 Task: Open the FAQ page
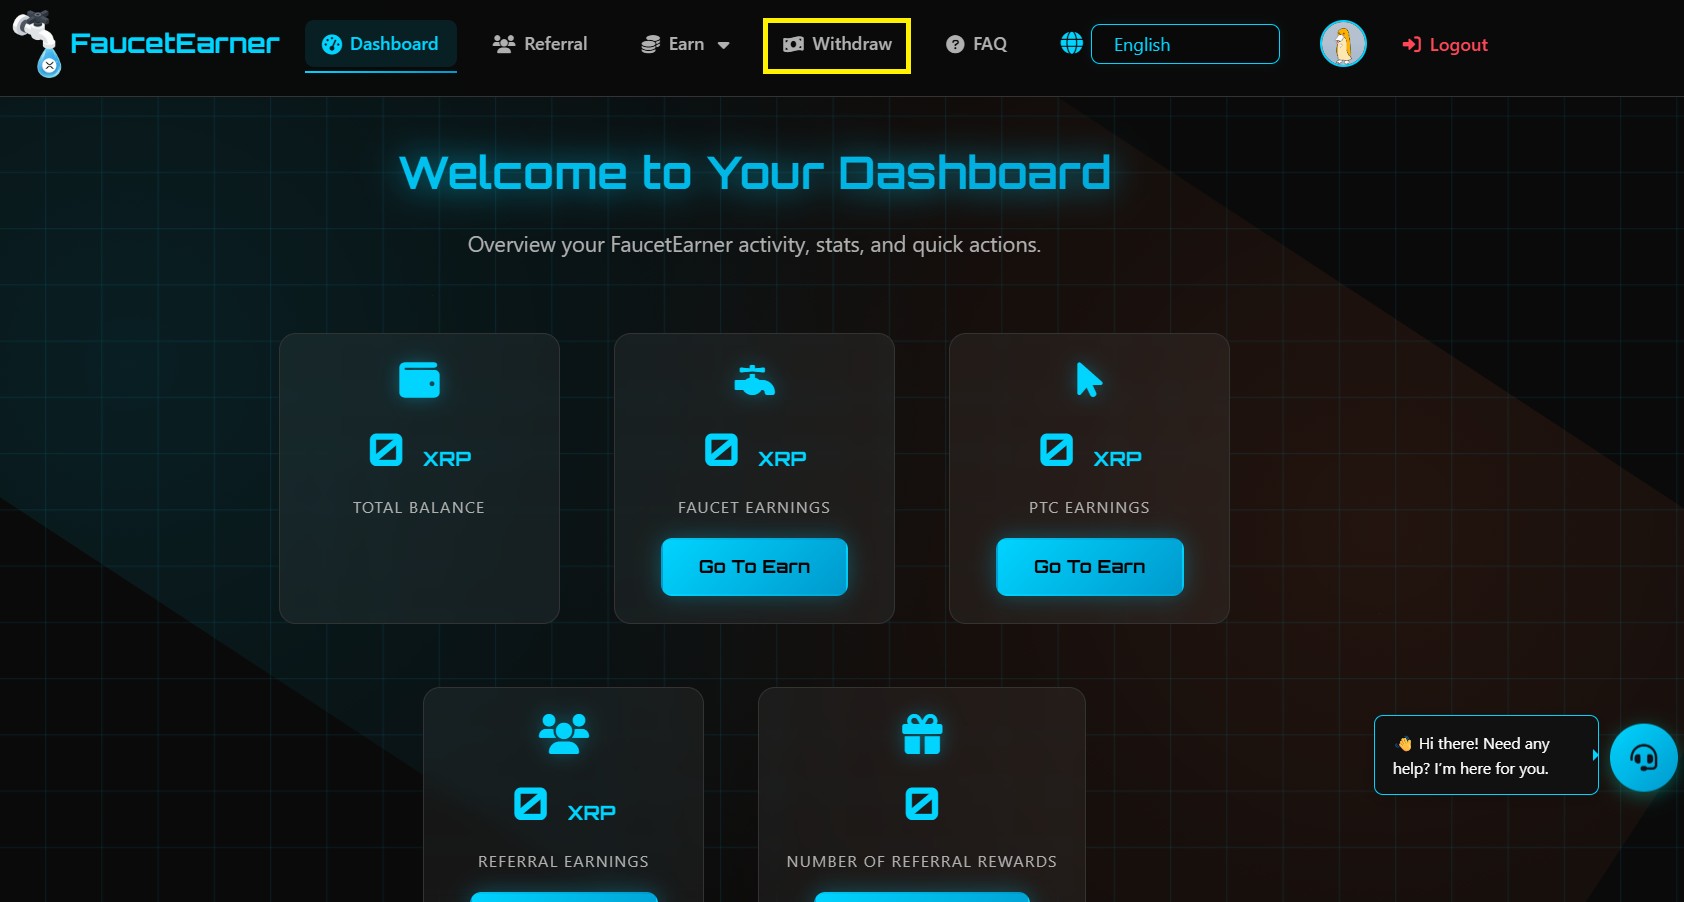click(977, 44)
